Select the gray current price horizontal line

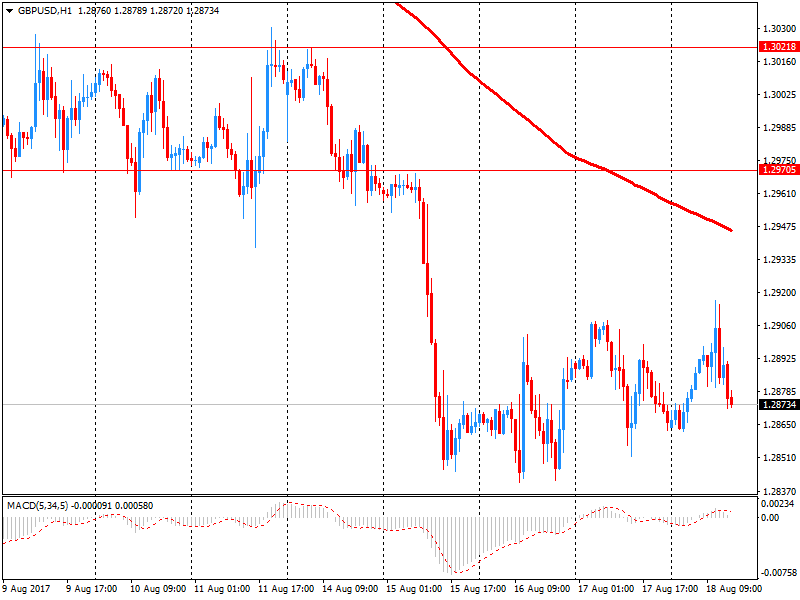(380, 405)
